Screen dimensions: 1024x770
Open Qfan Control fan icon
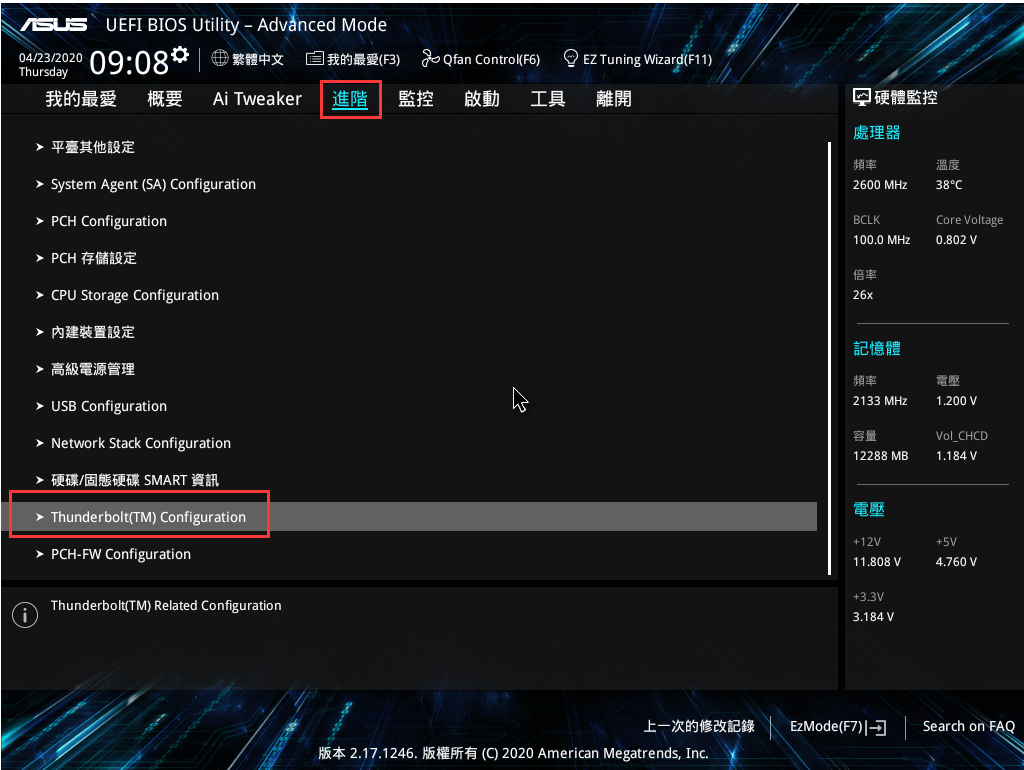coord(431,59)
